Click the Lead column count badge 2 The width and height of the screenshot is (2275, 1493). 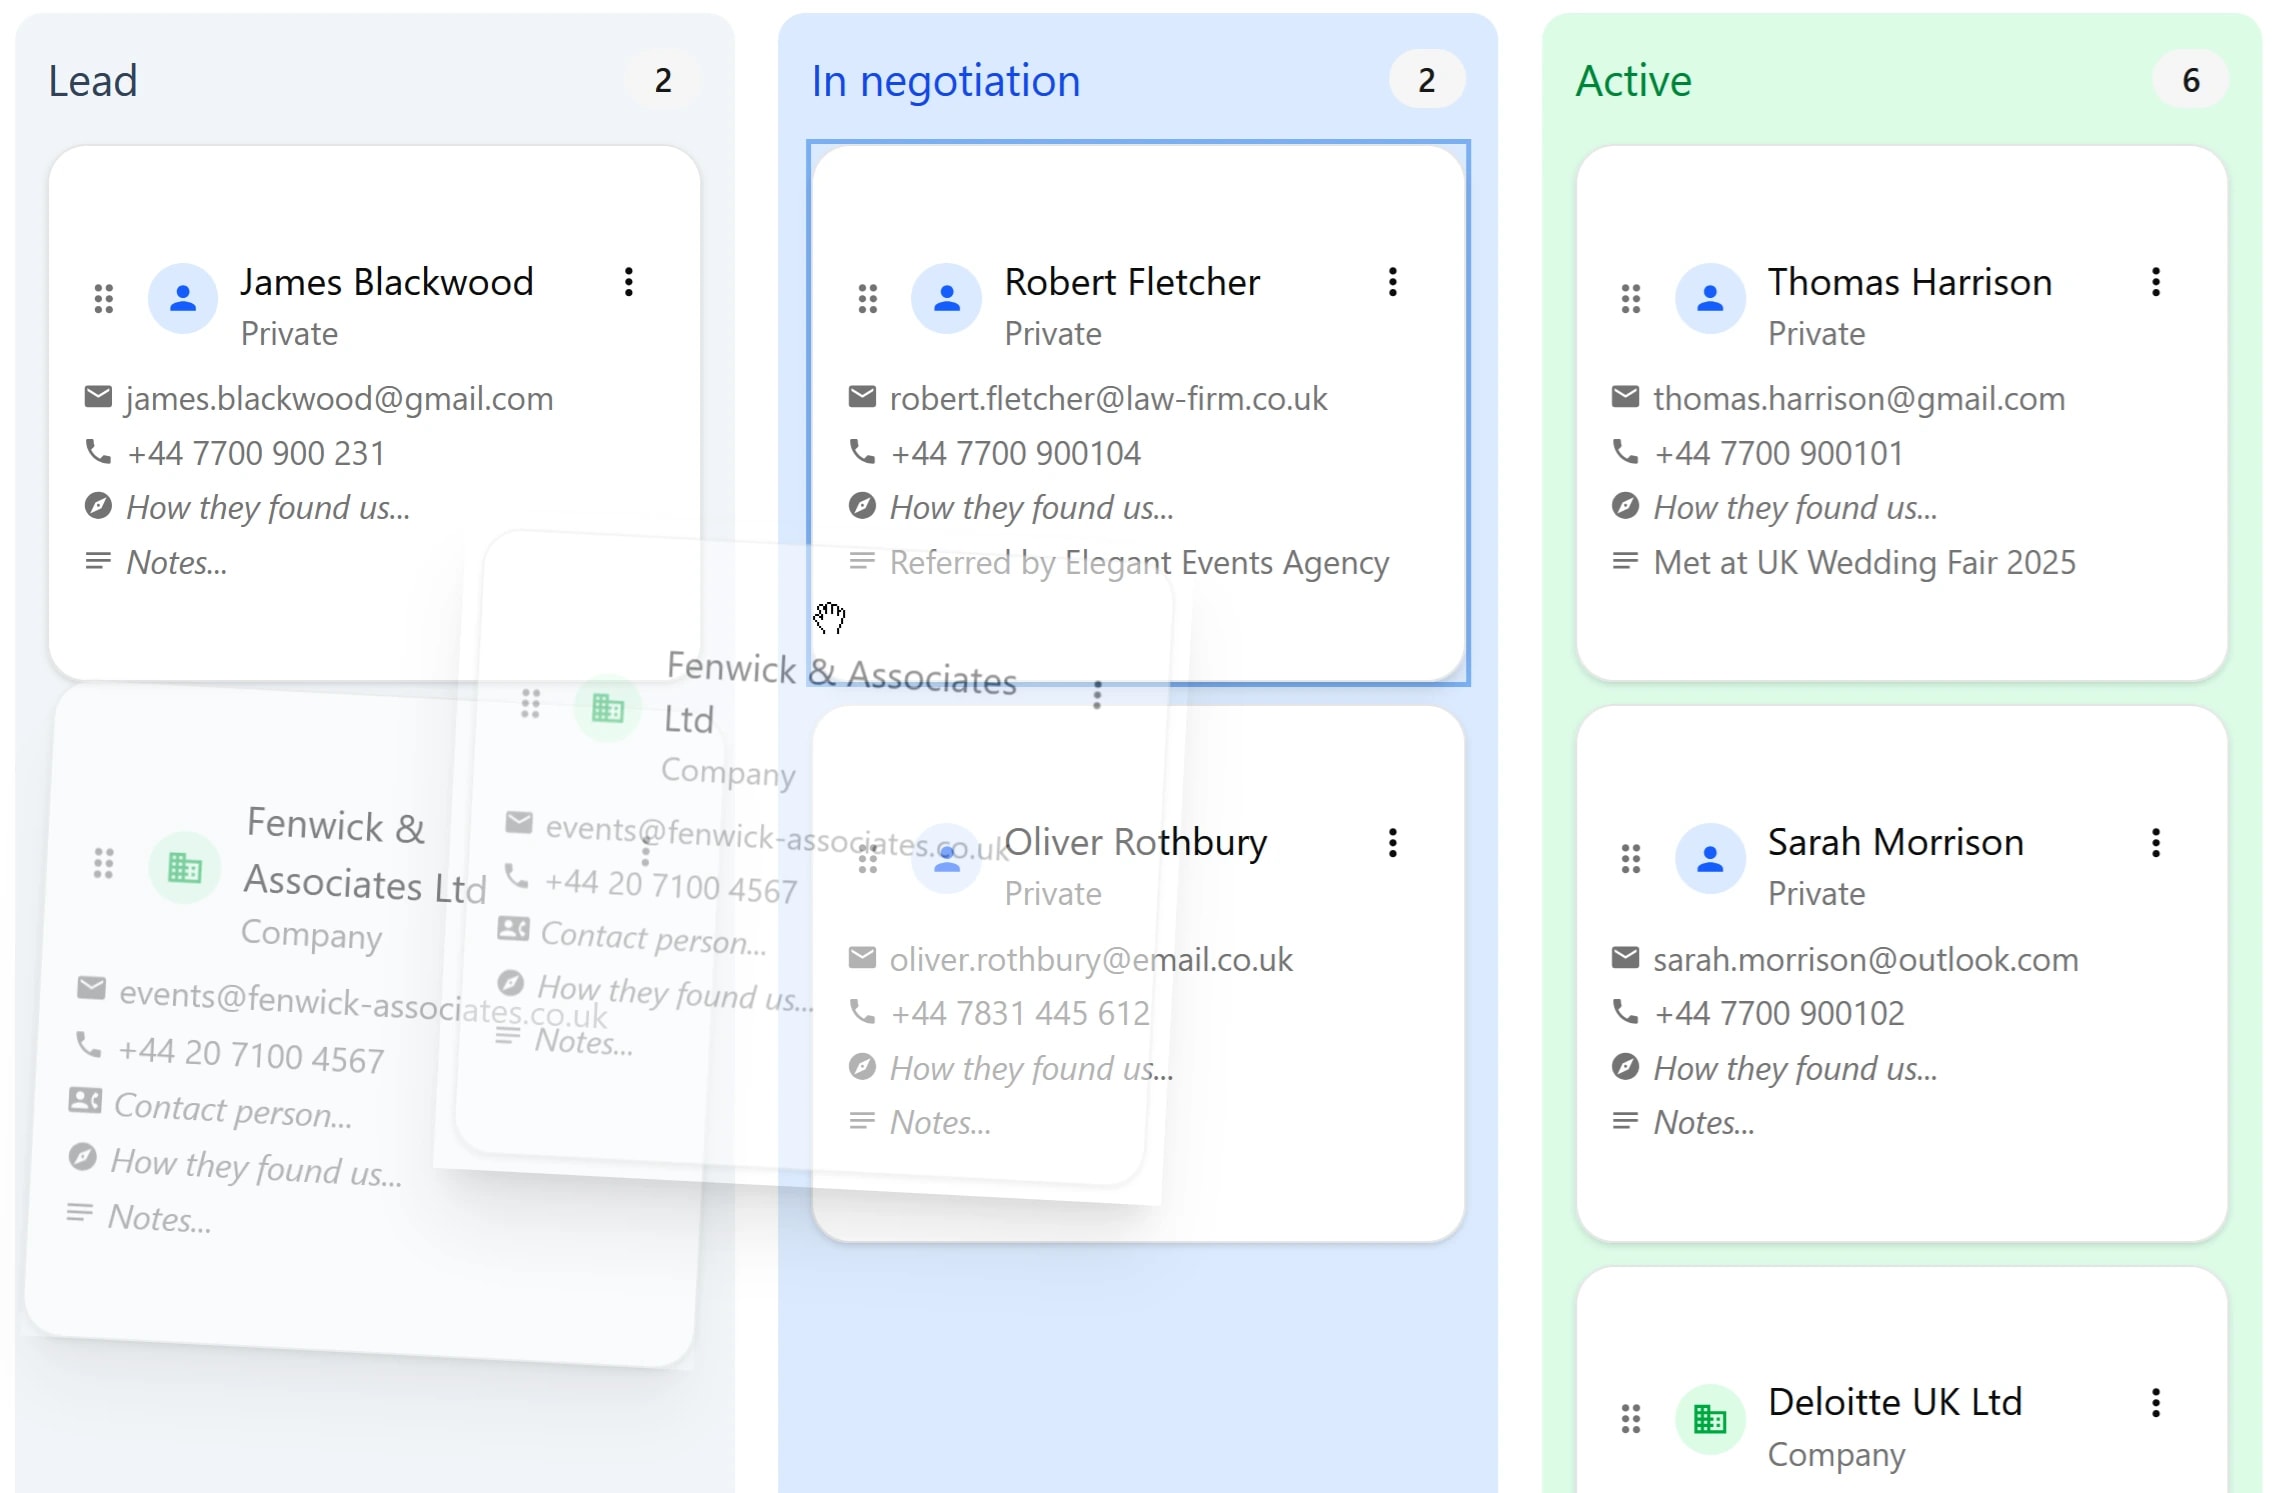pyautogui.click(x=663, y=80)
